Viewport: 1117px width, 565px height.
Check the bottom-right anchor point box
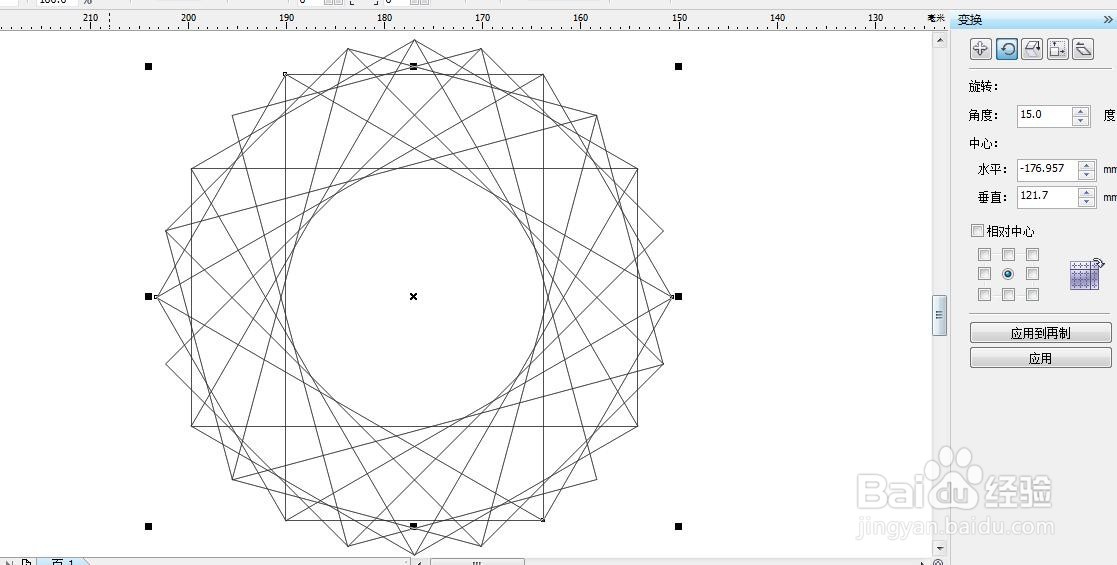(1032, 294)
